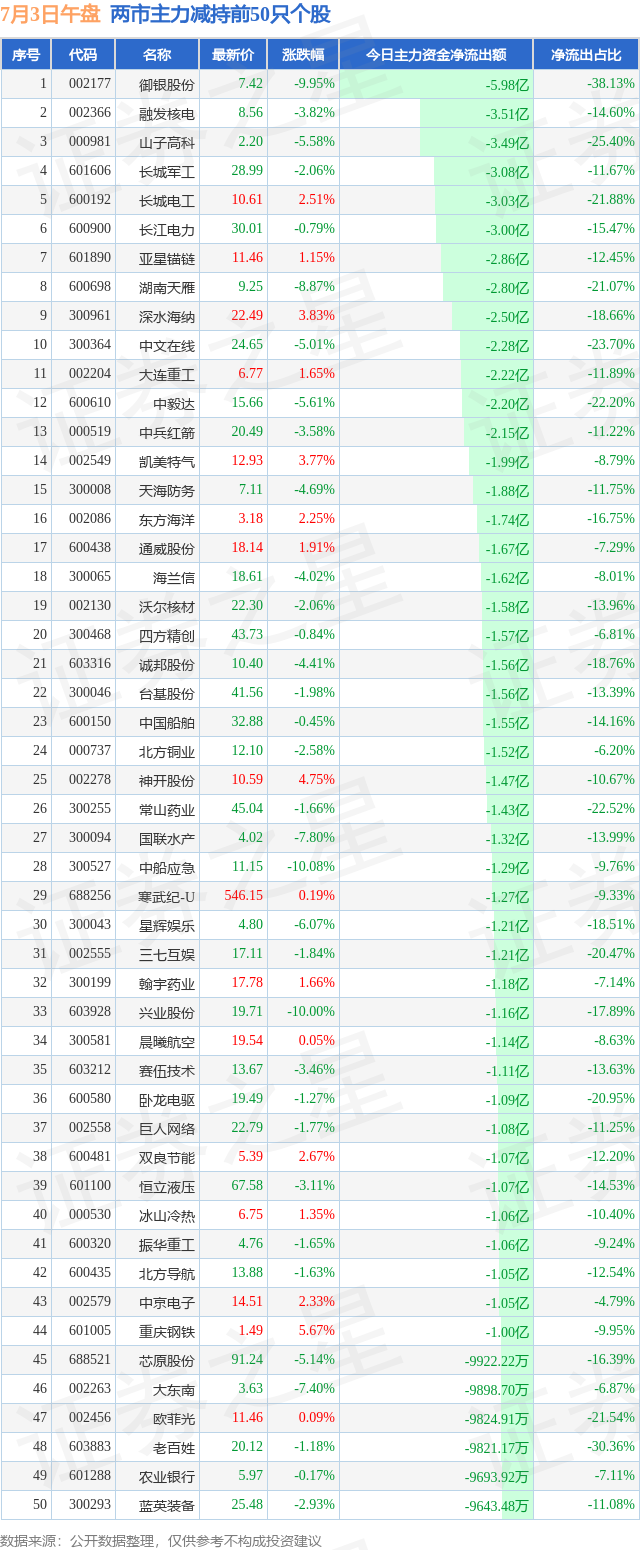Select stock name 中国船舶
The height and width of the screenshot is (1550, 640).
click(167, 723)
